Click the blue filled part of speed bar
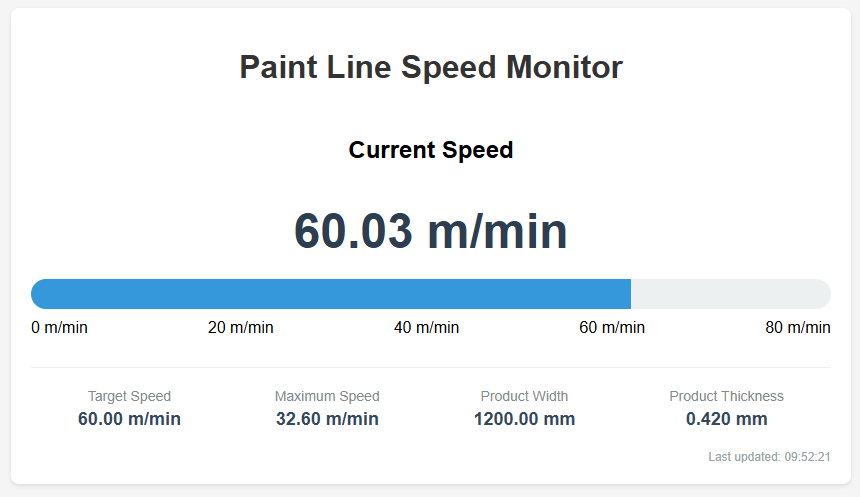 click(x=330, y=294)
